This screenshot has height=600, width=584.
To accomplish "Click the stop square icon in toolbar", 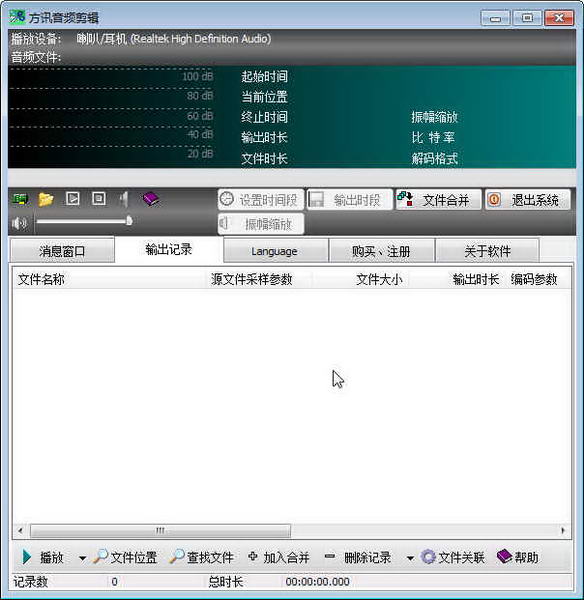I will [x=99, y=199].
